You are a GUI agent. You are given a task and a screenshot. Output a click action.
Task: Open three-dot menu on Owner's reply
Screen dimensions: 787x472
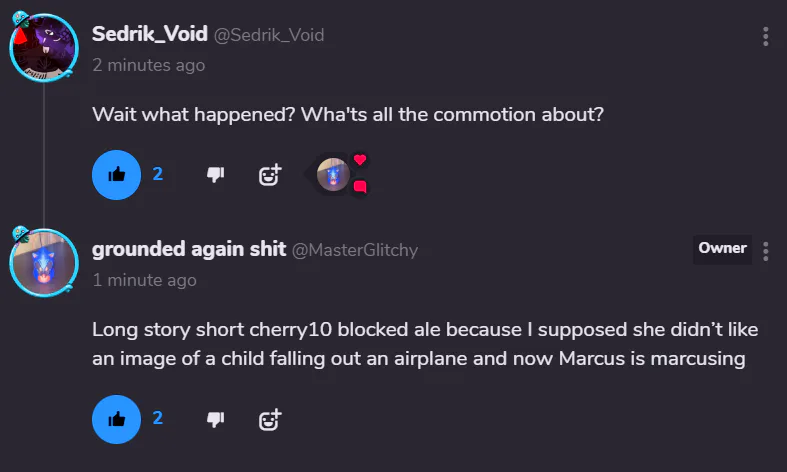tap(765, 251)
